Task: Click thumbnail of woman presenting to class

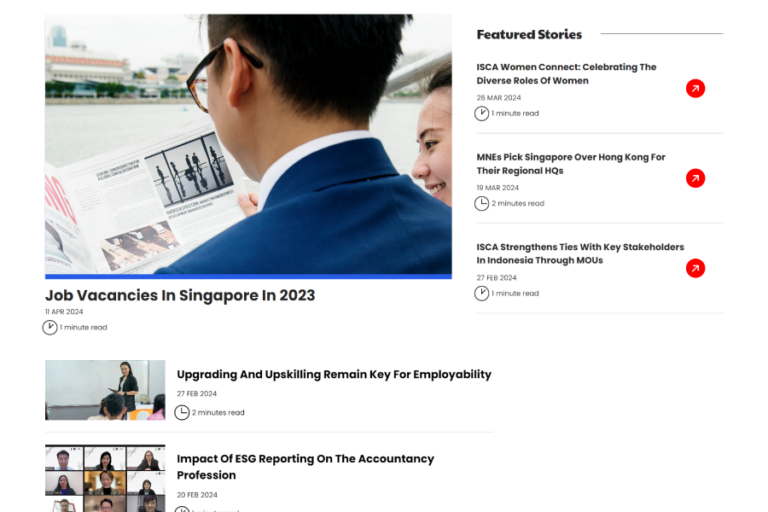Action: (105, 390)
